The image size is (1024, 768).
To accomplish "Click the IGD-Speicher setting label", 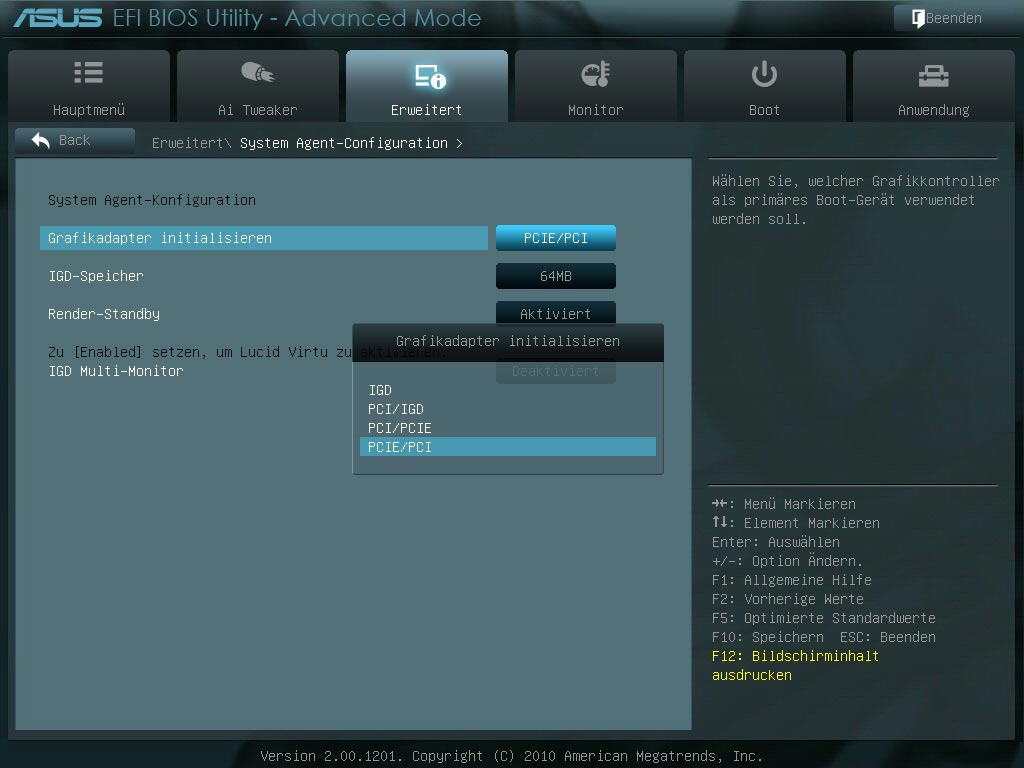I will coord(96,276).
